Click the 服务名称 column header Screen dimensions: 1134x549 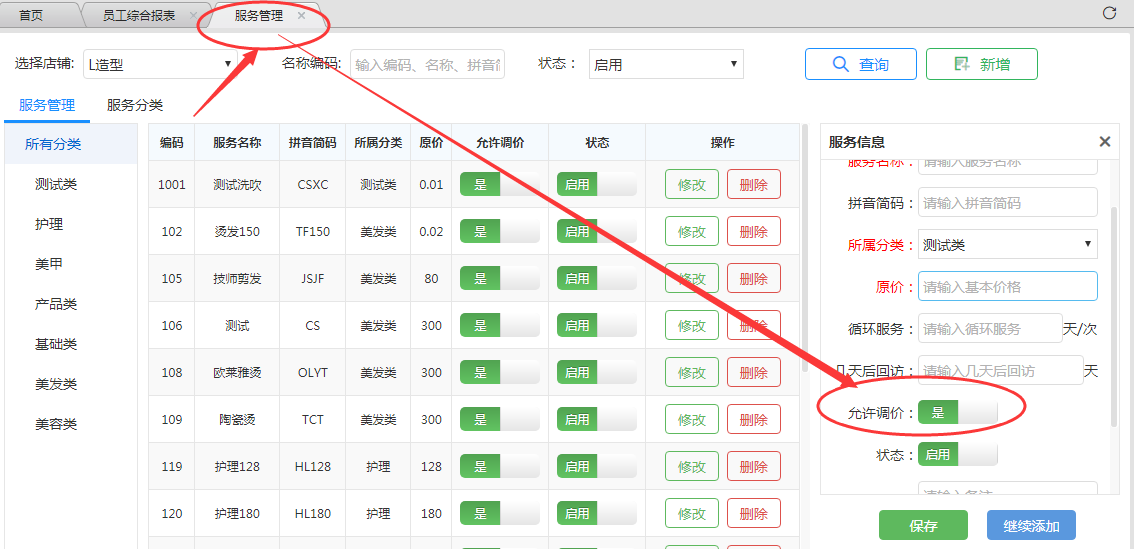coord(236,142)
